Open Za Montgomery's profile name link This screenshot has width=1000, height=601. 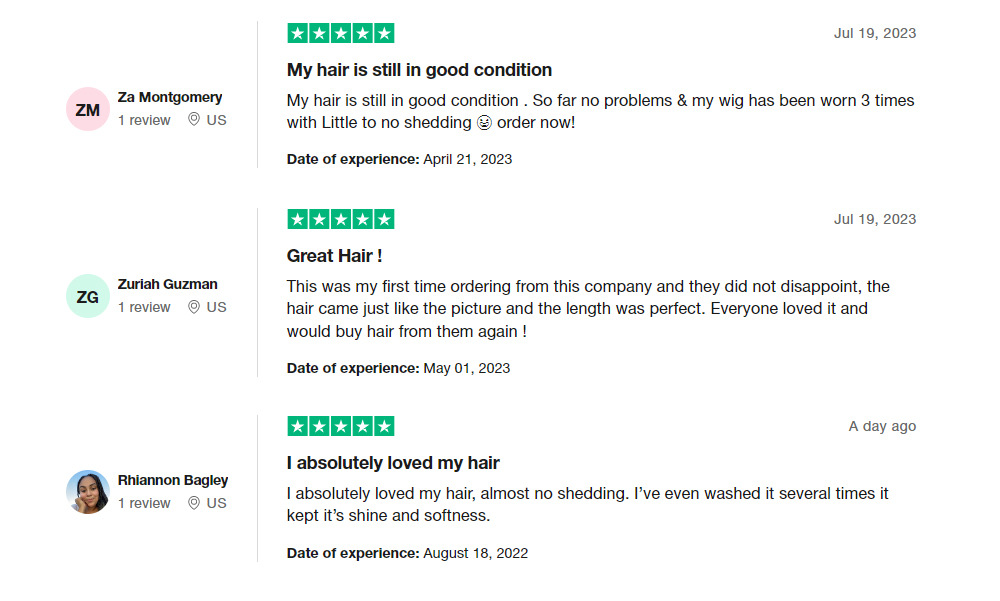[x=170, y=97]
